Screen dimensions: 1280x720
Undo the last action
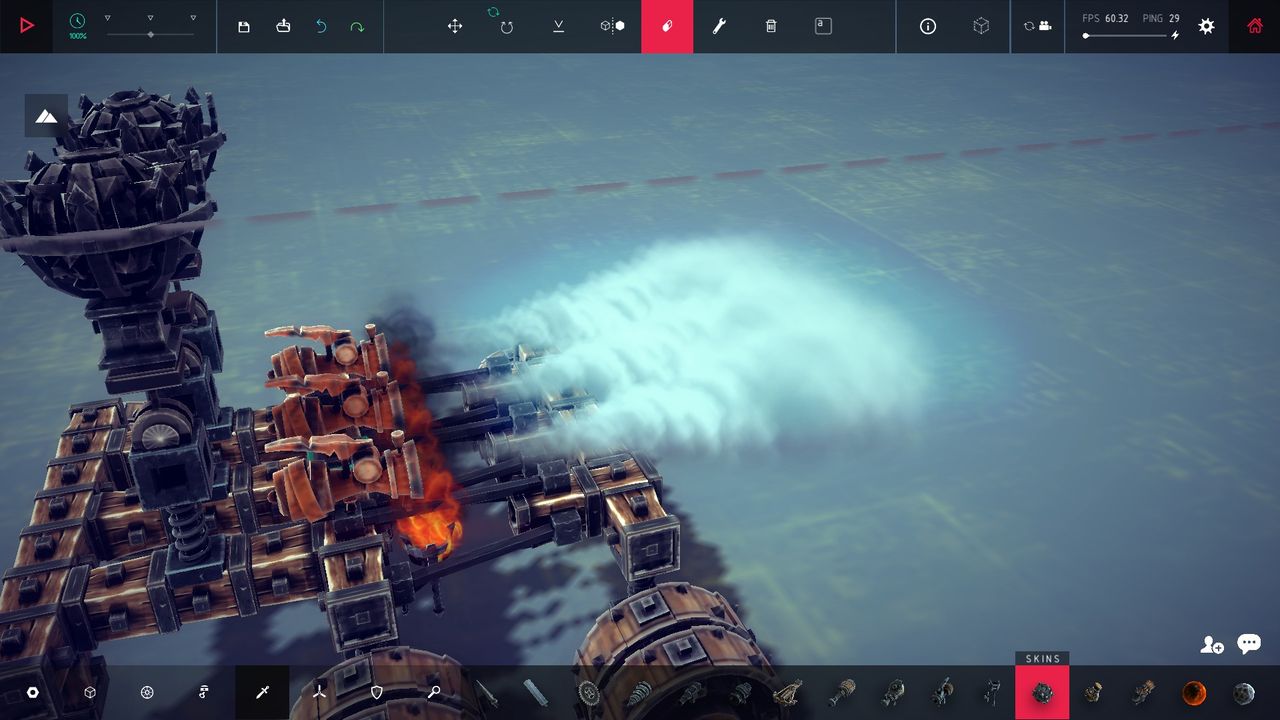click(x=321, y=26)
